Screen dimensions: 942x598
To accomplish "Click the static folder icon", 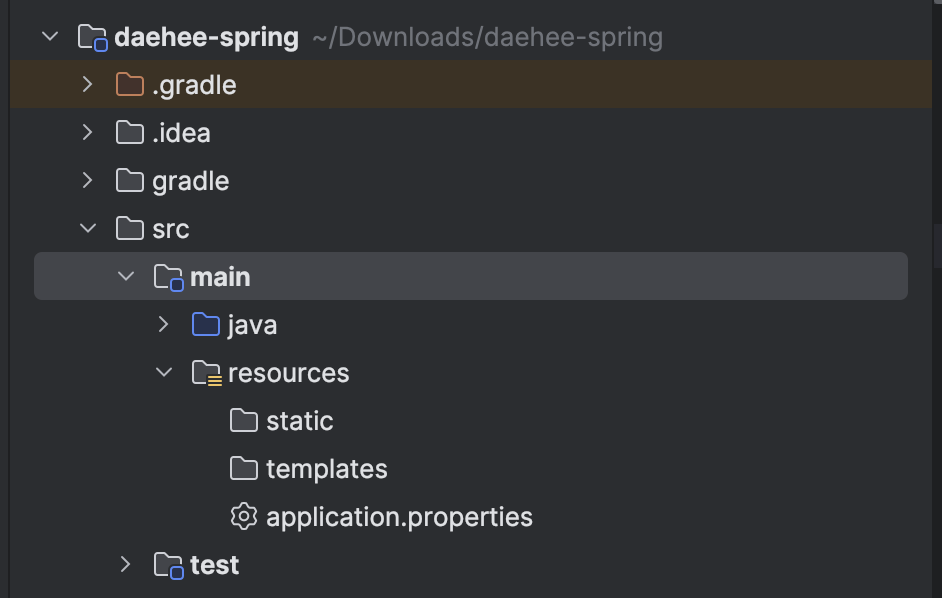I will 244,421.
